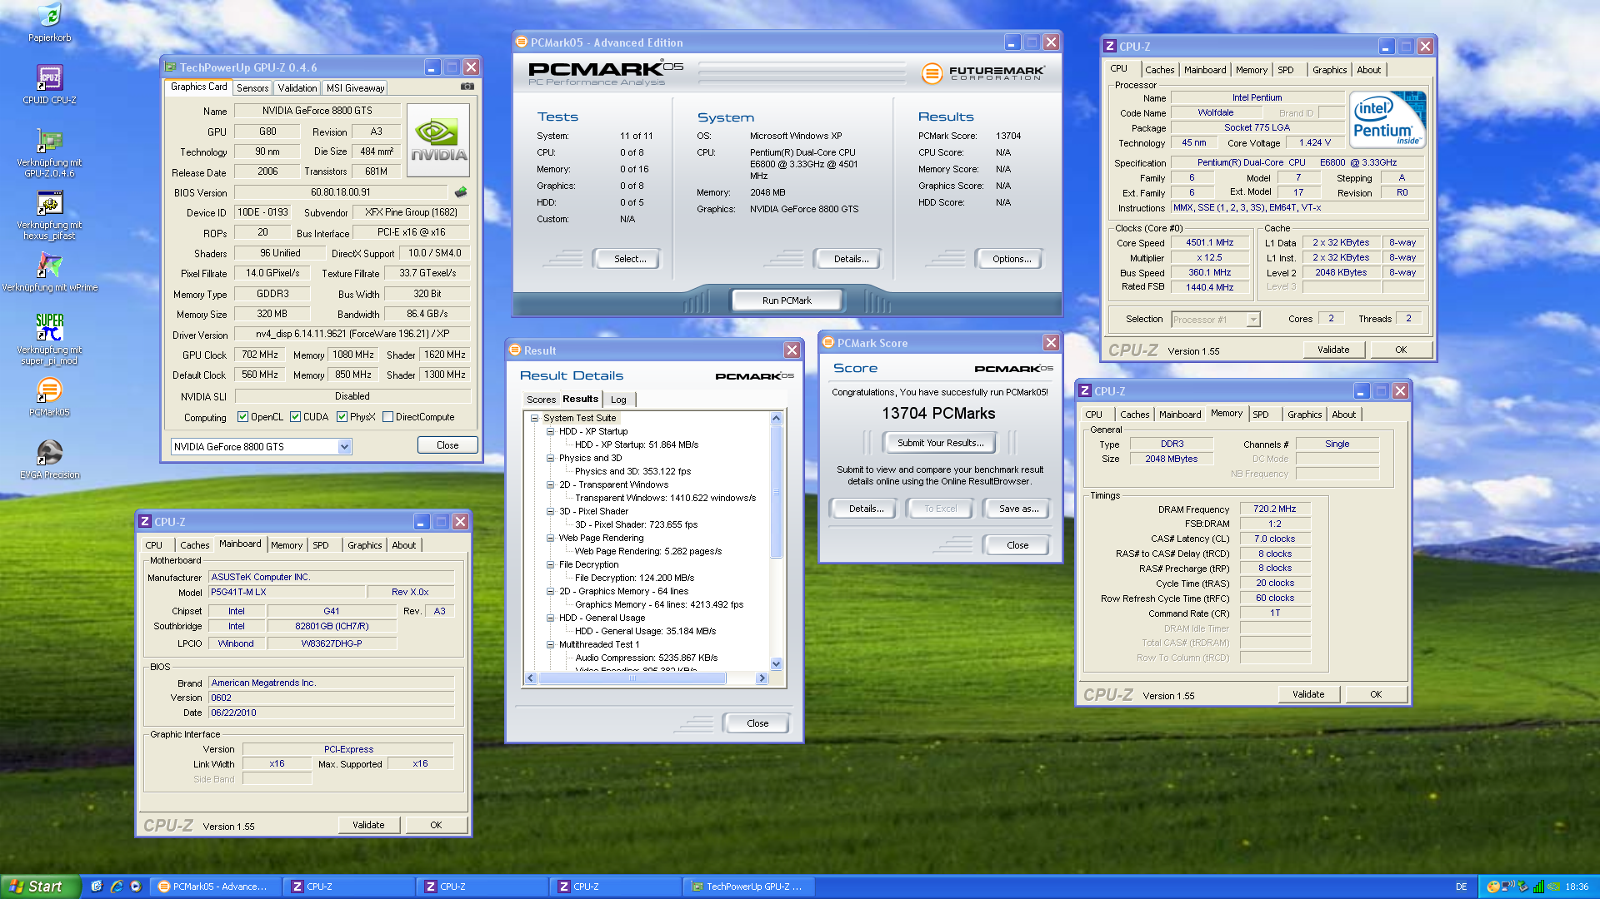Open the GPU selection dropdown in GPU-Z
This screenshot has height=899, width=1600.
click(x=344, y=447)
